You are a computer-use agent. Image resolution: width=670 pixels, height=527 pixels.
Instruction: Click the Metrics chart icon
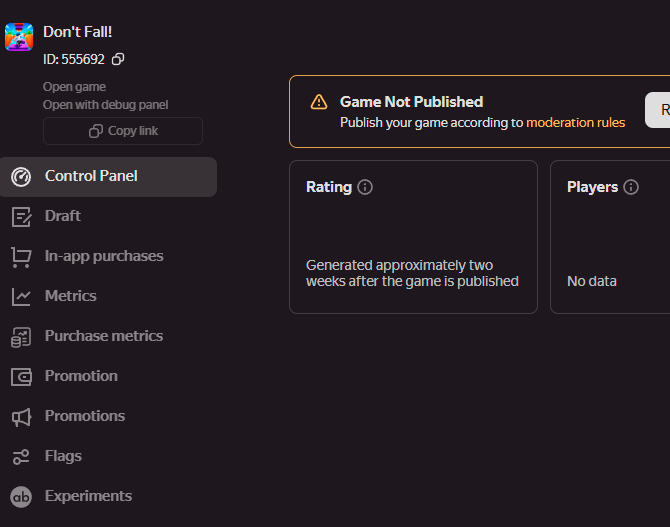point(21,297)
